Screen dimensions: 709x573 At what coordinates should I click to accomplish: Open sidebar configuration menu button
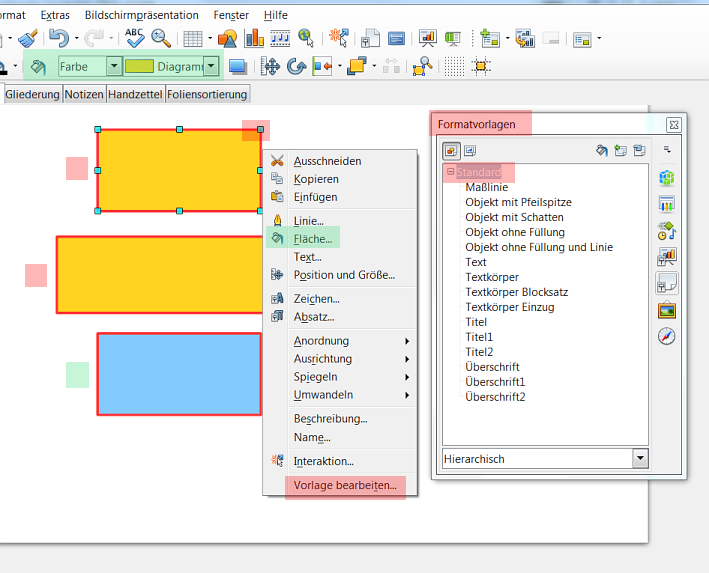pyautogui.click(x=667, y=150)
